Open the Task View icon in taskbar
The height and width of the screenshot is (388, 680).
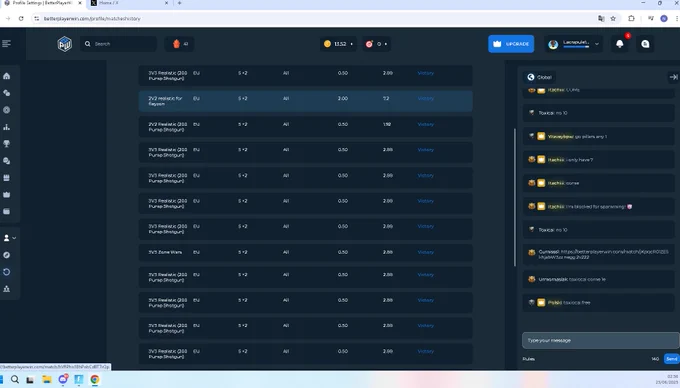click(x=30, y=379)
